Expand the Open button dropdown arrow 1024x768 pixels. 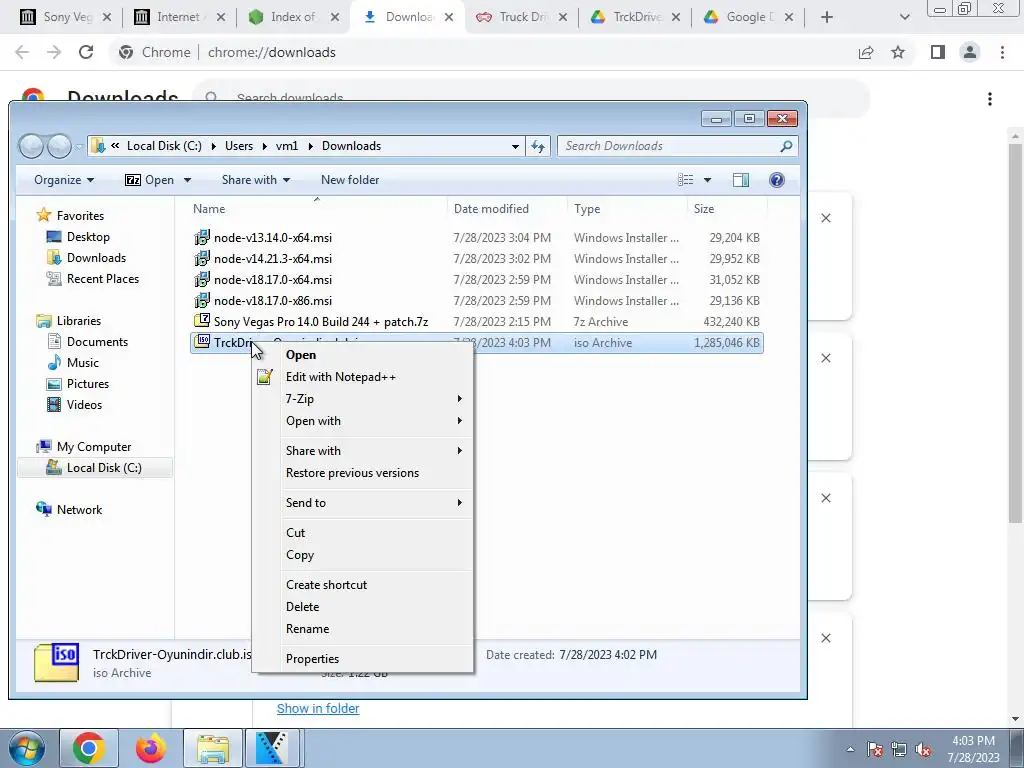pos(187,180)
